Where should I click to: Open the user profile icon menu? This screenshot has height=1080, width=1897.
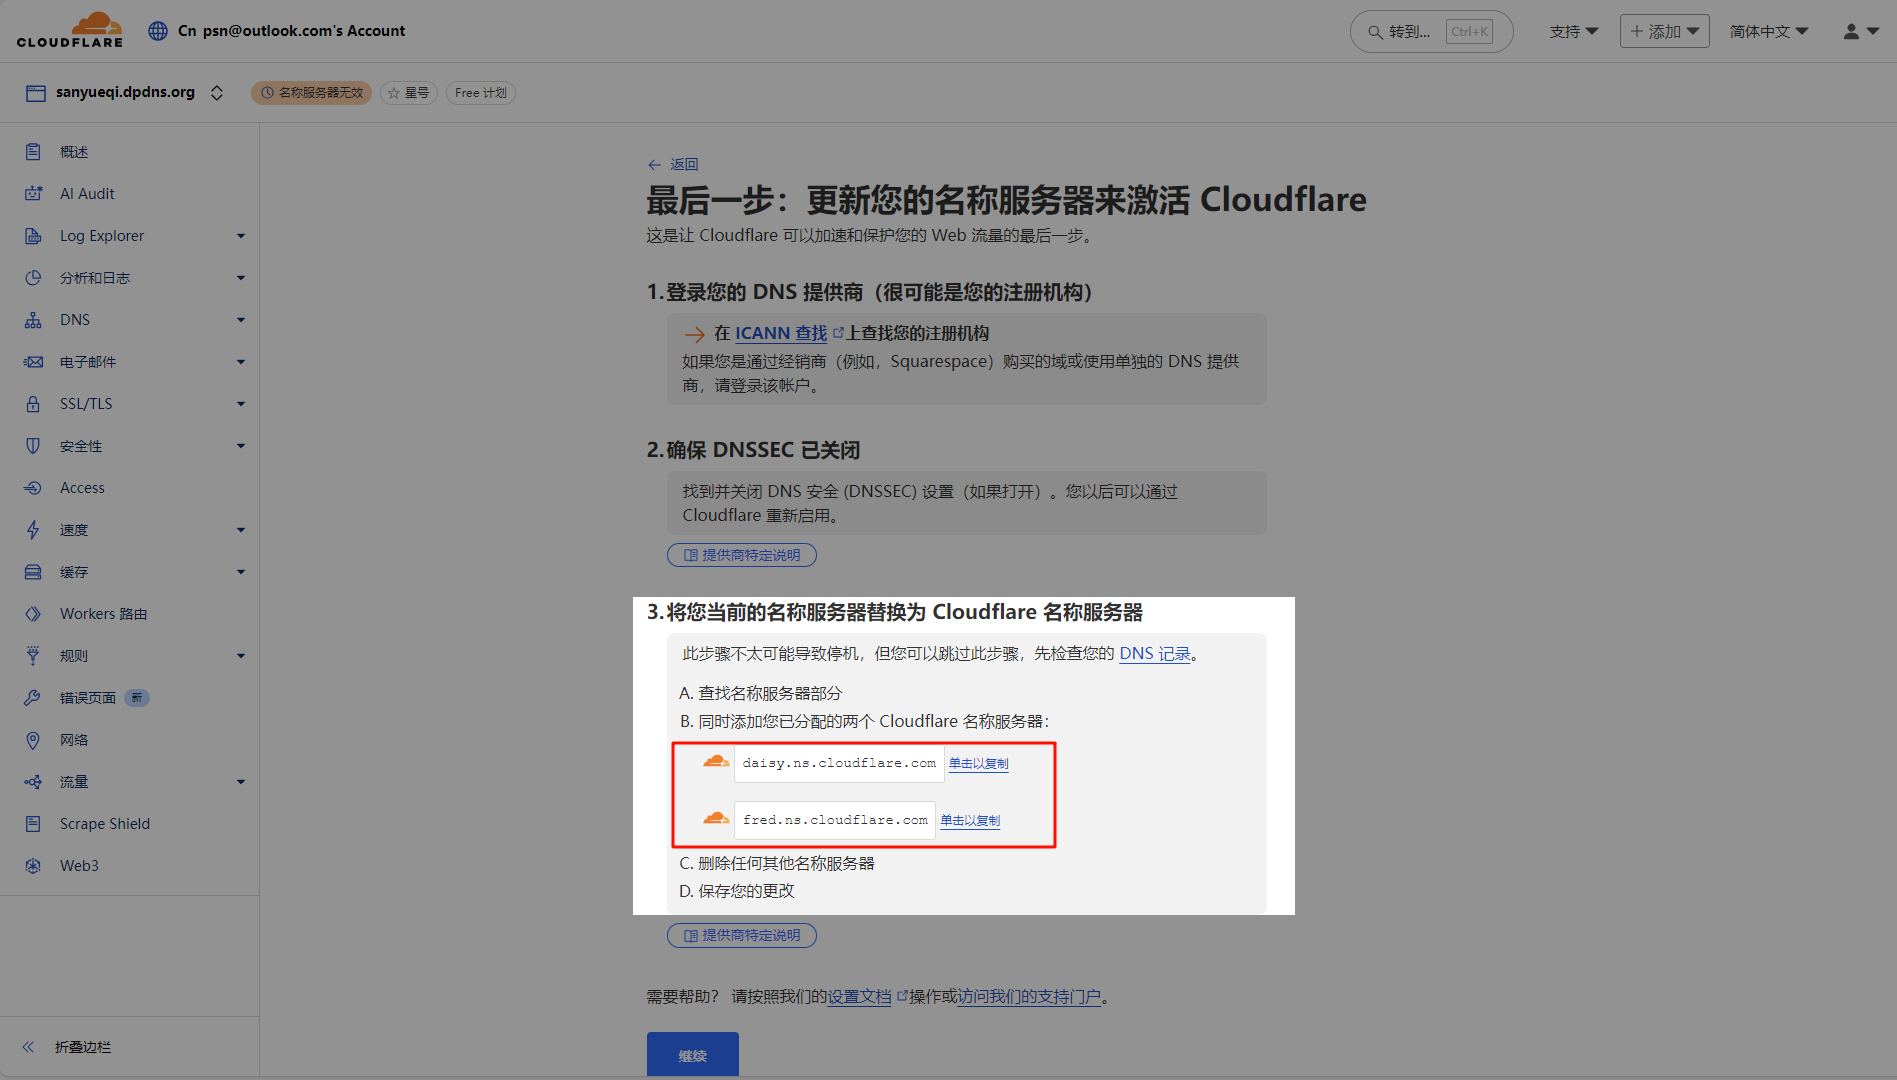click(1859, 32)
